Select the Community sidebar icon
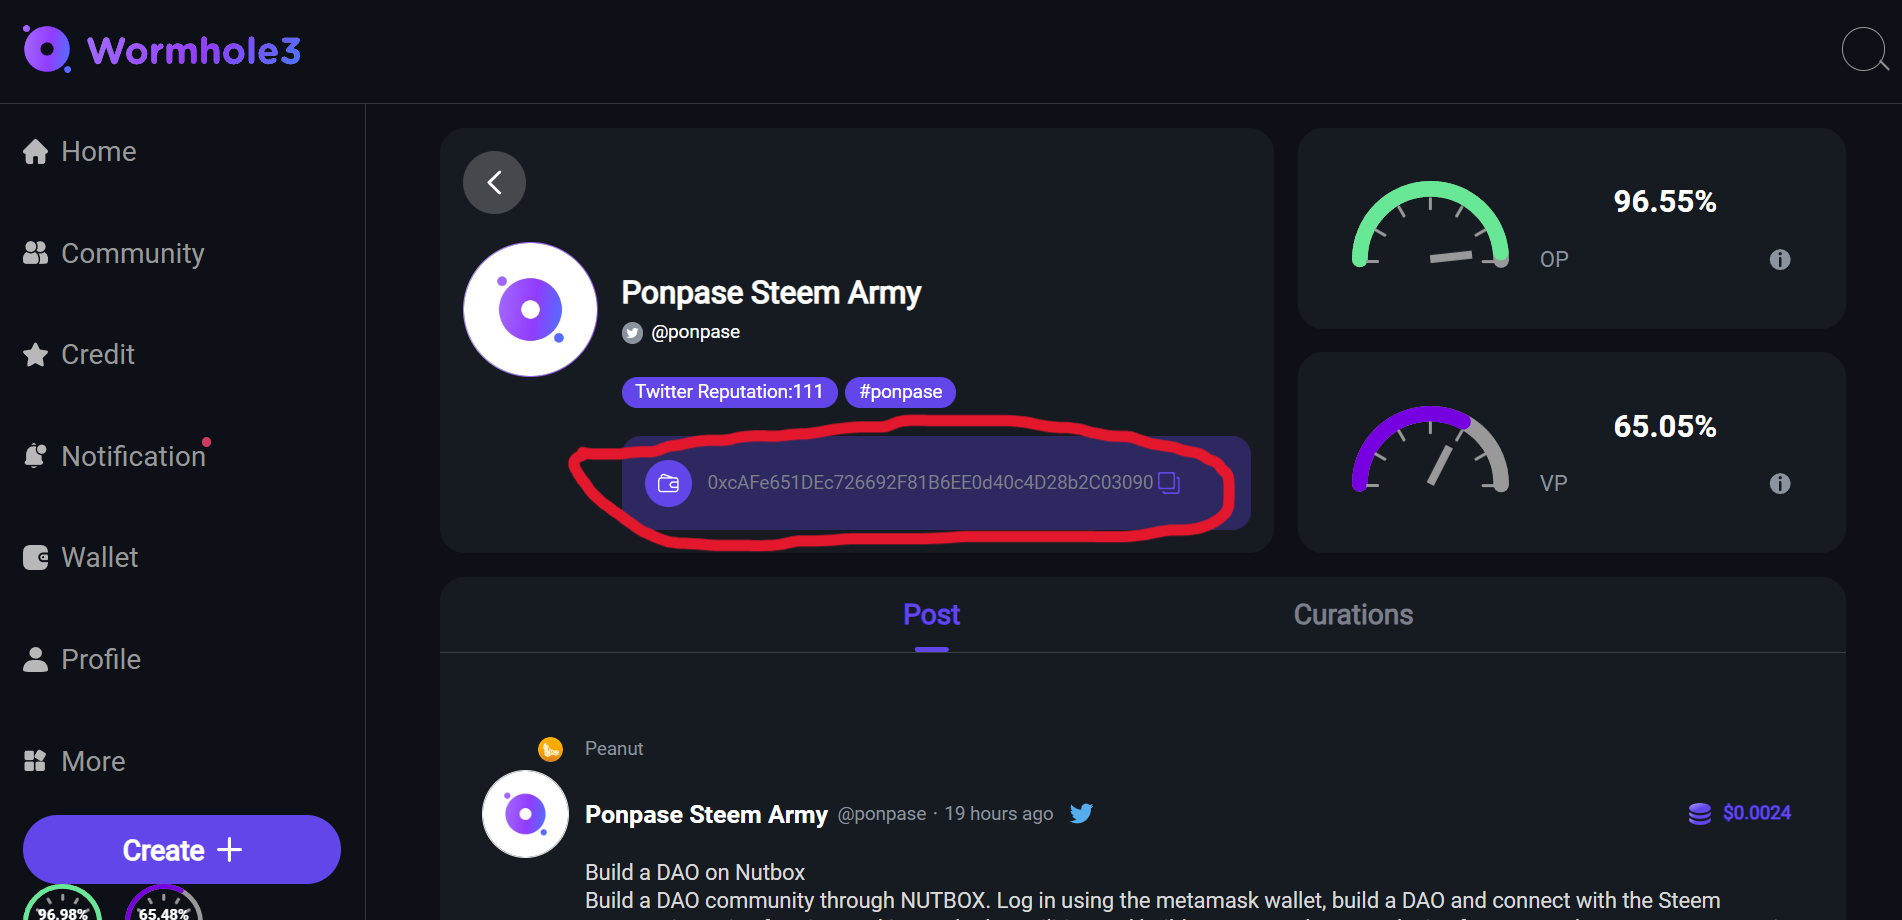Viewport: 1902px width, 920px height. coord(34,253)
